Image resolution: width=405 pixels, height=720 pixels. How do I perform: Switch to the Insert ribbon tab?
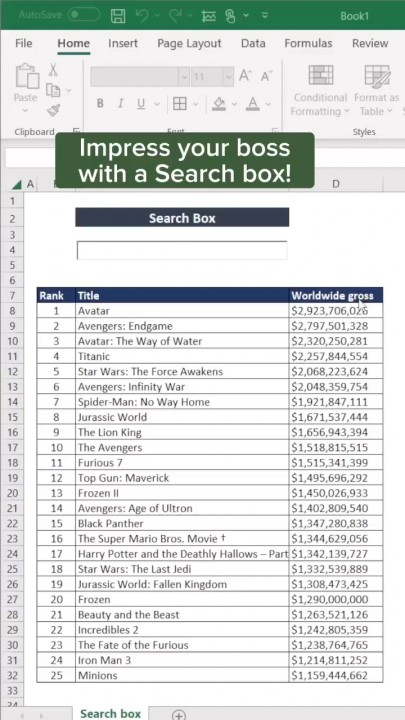click(x=123, y=44)
